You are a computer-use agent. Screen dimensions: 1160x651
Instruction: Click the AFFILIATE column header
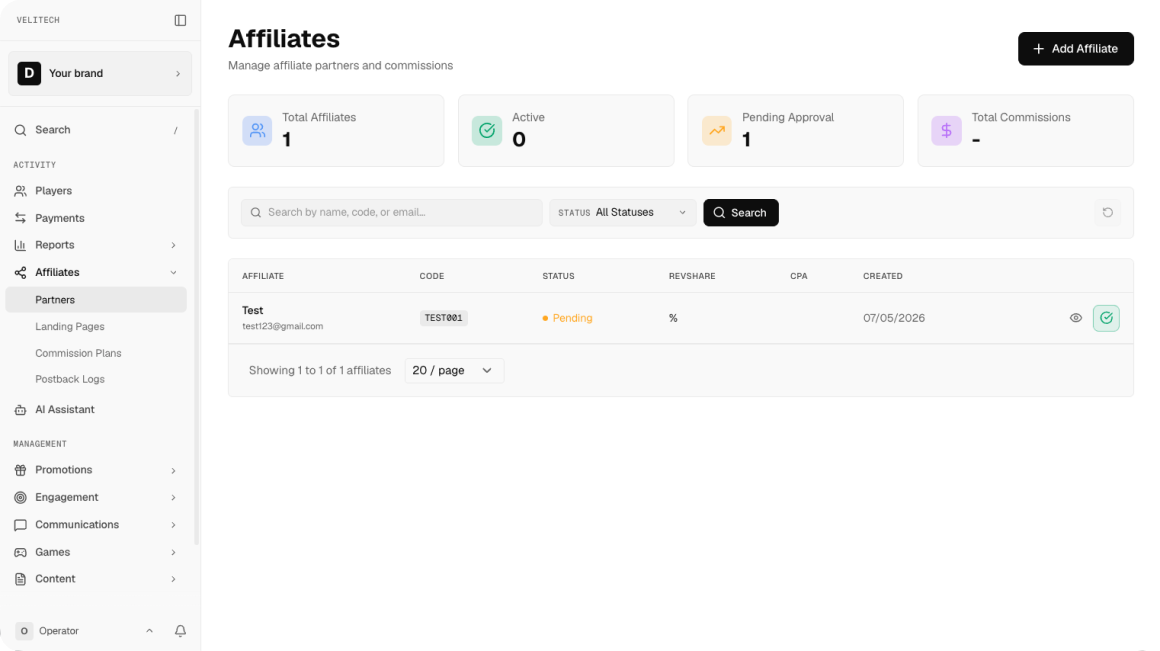[263, 276]
